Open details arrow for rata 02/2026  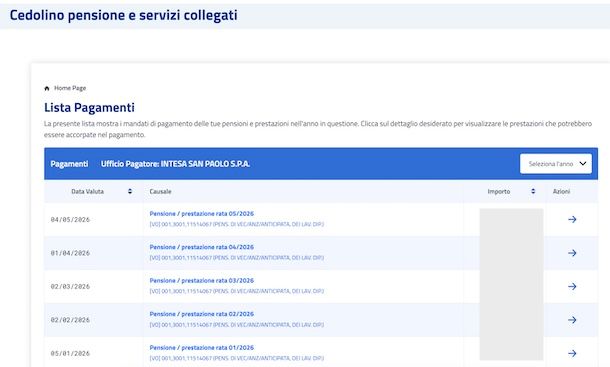[x=572, y=320]
